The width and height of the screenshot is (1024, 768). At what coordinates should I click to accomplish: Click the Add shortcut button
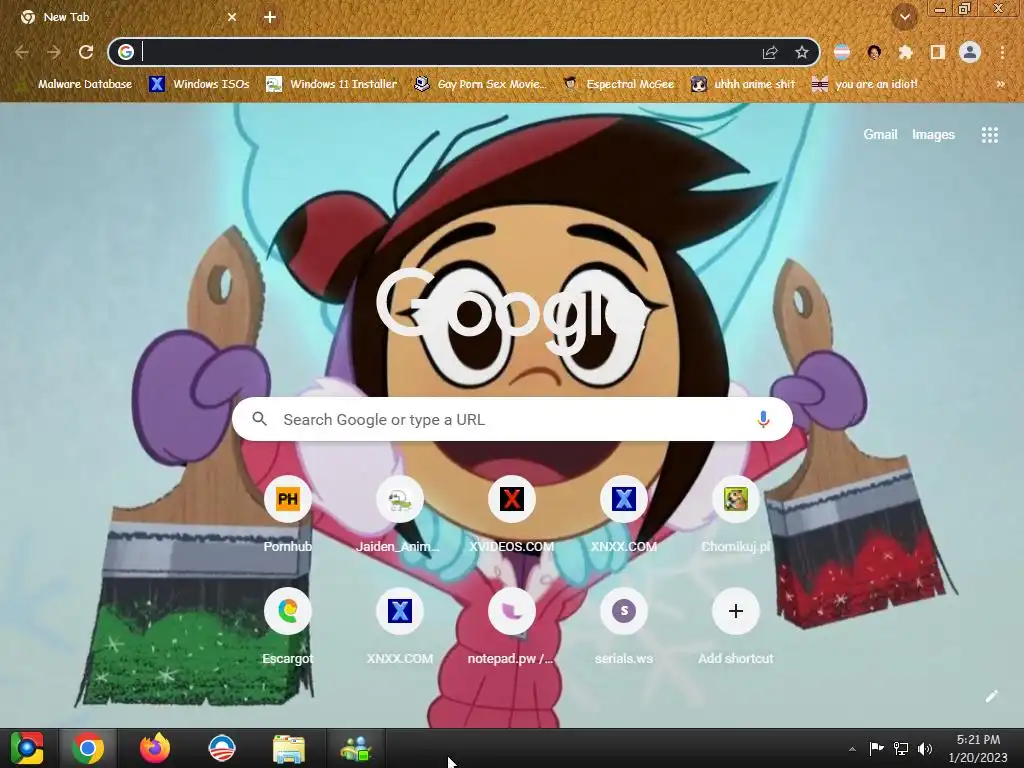735,627
